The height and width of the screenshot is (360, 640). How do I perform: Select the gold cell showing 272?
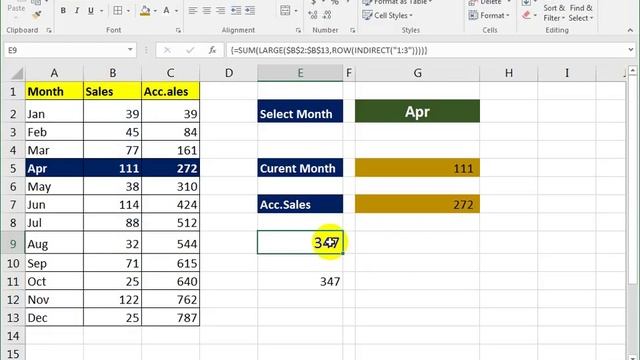coord(417,204)
